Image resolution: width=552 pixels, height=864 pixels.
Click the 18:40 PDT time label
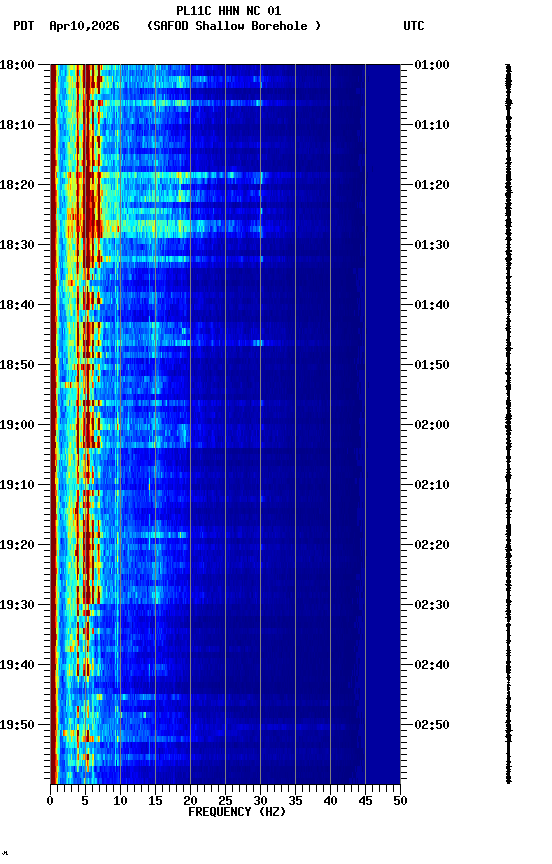point(17,305)
